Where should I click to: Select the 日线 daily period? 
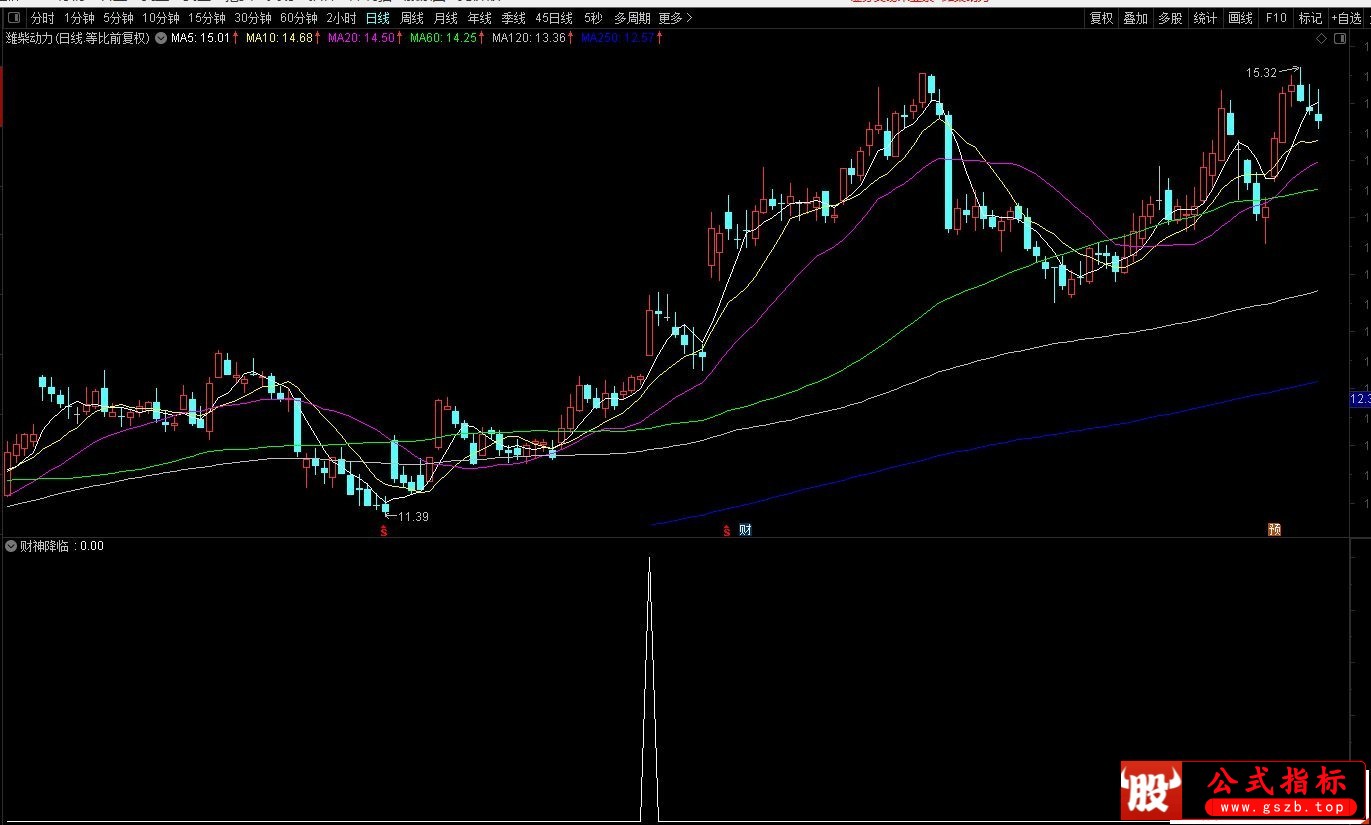pos(377,18)
